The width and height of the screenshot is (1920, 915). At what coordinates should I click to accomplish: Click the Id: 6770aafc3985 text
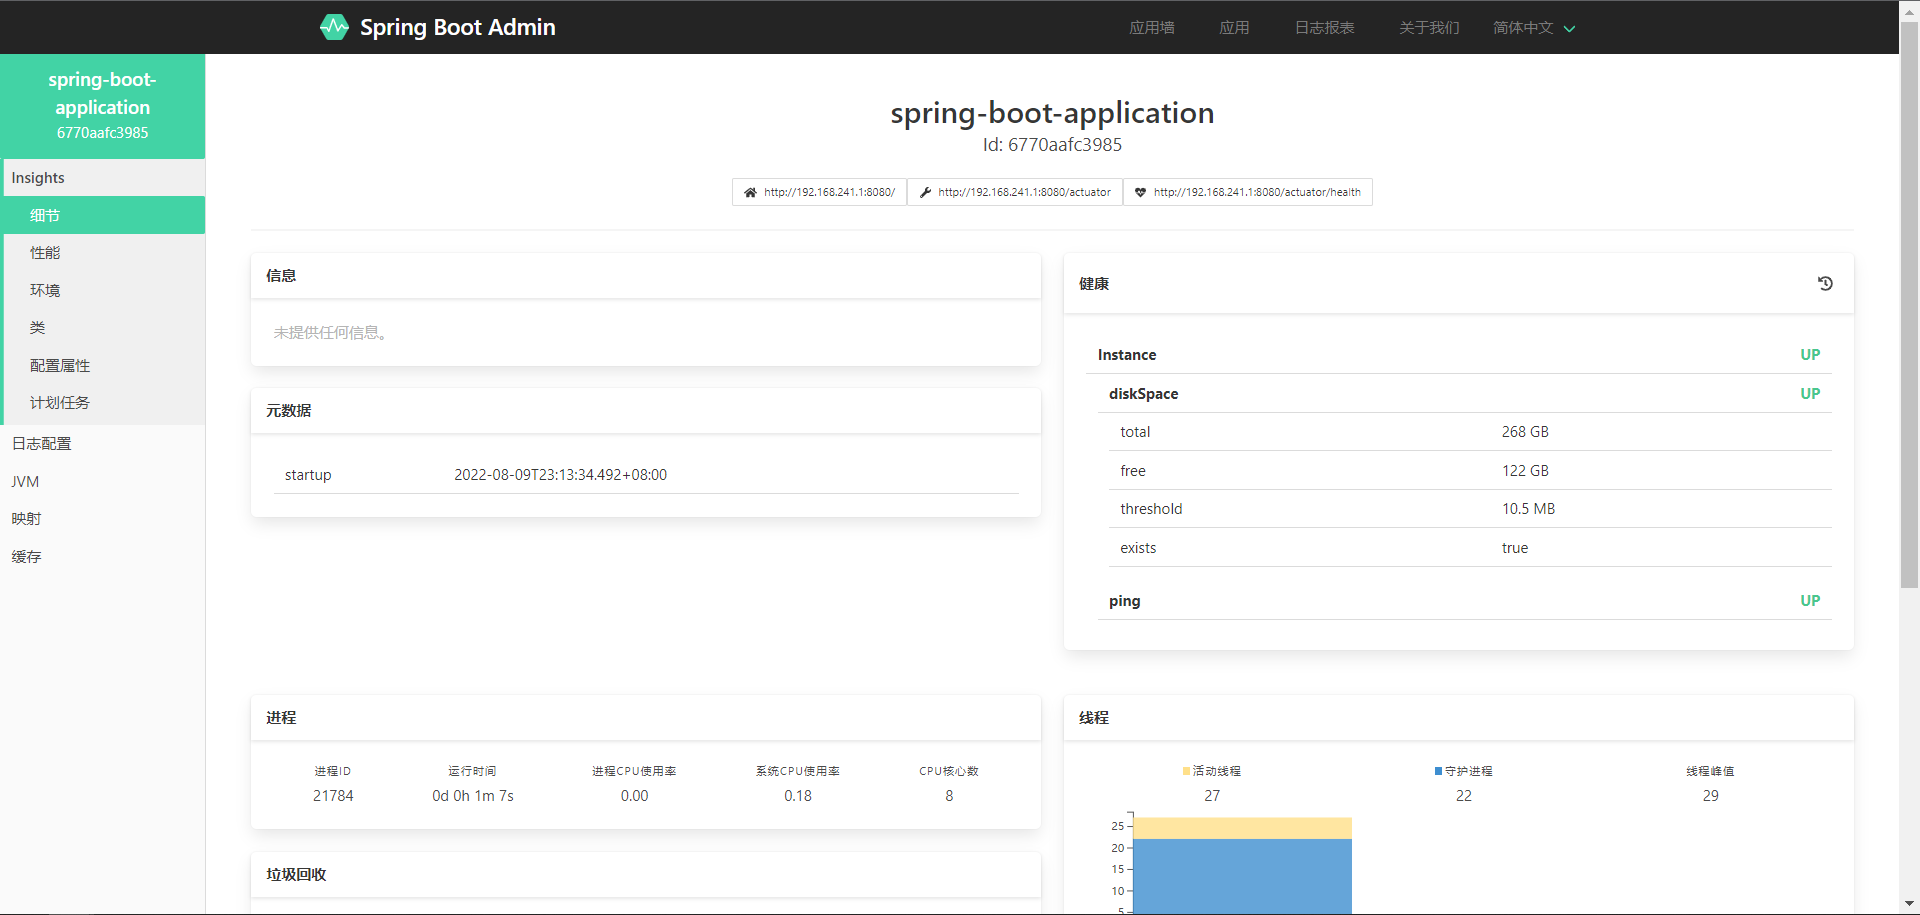1052,145
